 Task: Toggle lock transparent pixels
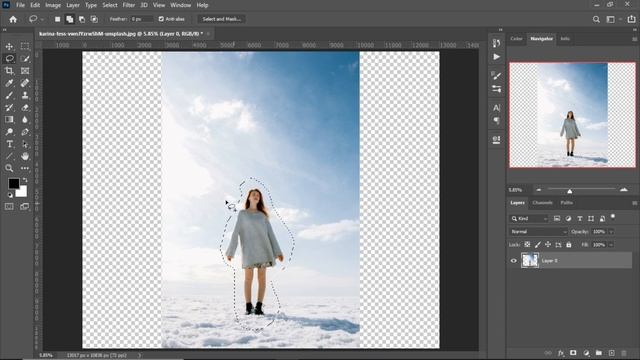coord(527,244)
